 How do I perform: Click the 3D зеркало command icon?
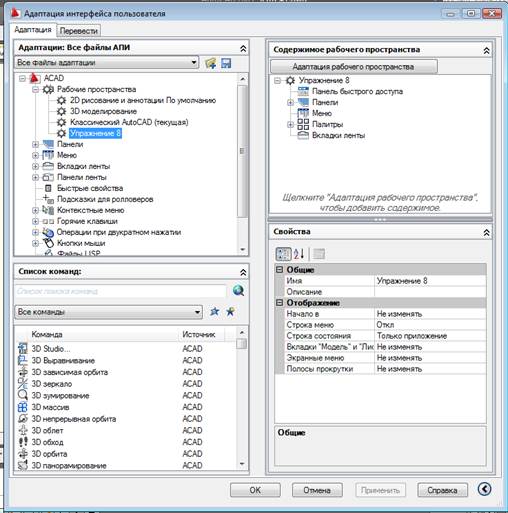[x=23, y=384]
